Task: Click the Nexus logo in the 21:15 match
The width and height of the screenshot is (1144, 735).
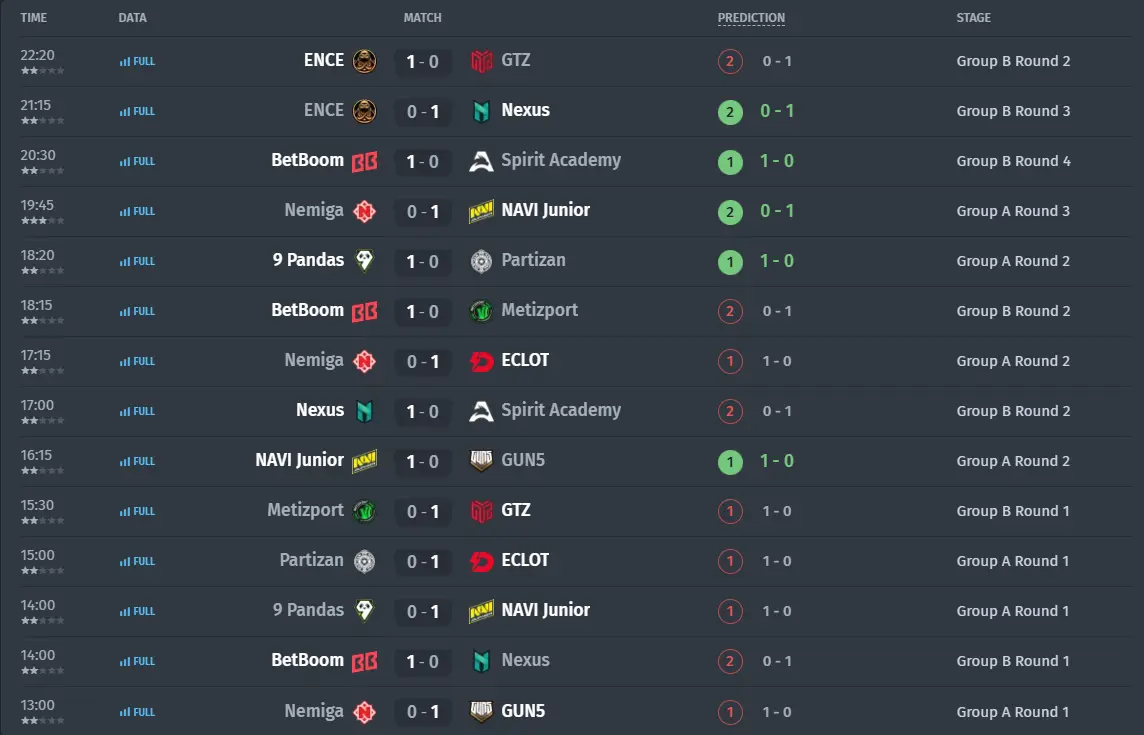Action: [481, 112]
